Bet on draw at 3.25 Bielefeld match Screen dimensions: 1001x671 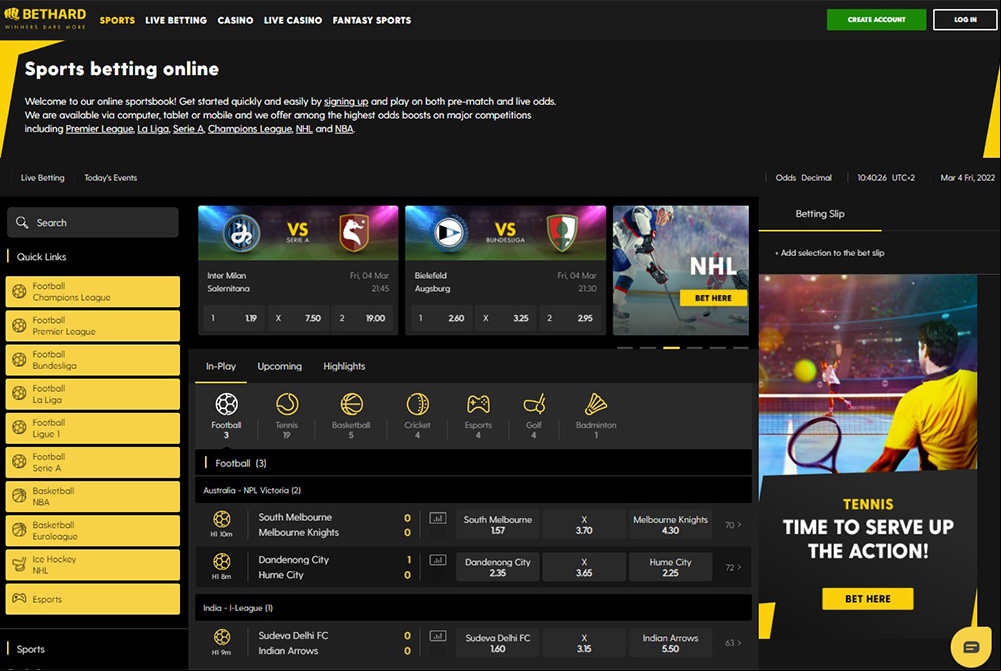tap(505, 318)
